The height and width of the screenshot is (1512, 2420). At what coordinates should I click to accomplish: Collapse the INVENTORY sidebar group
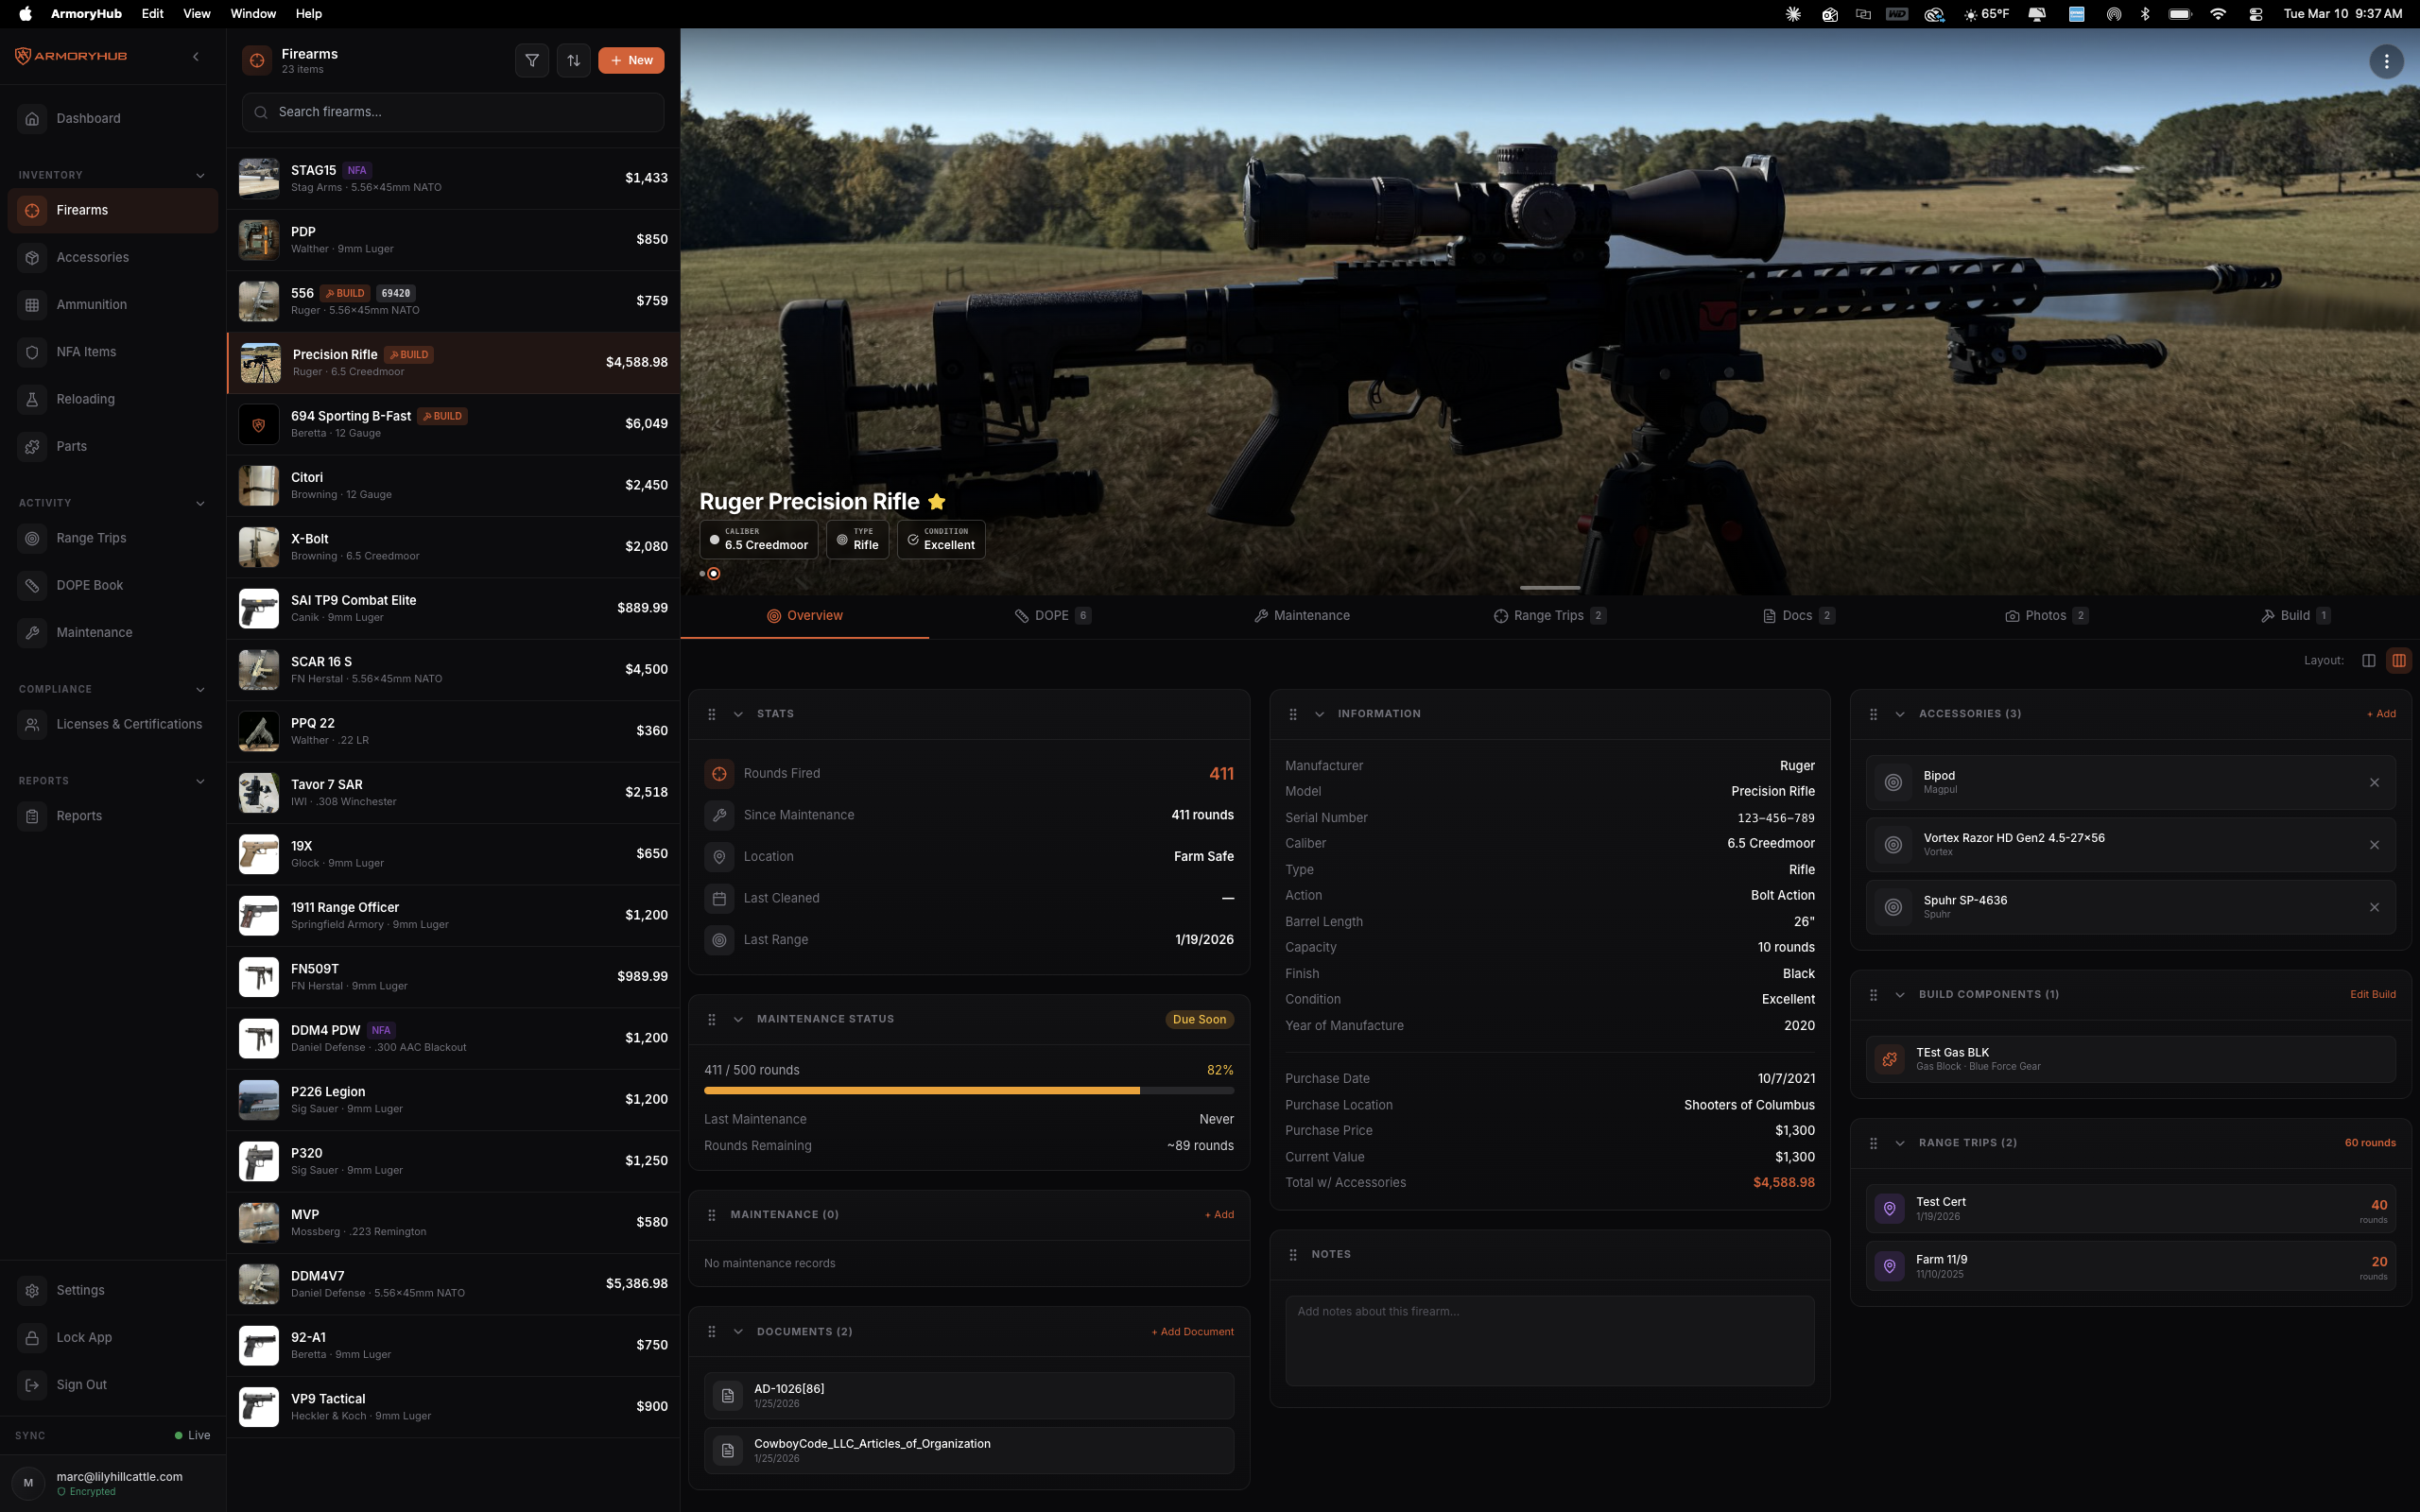coord(201,175)
